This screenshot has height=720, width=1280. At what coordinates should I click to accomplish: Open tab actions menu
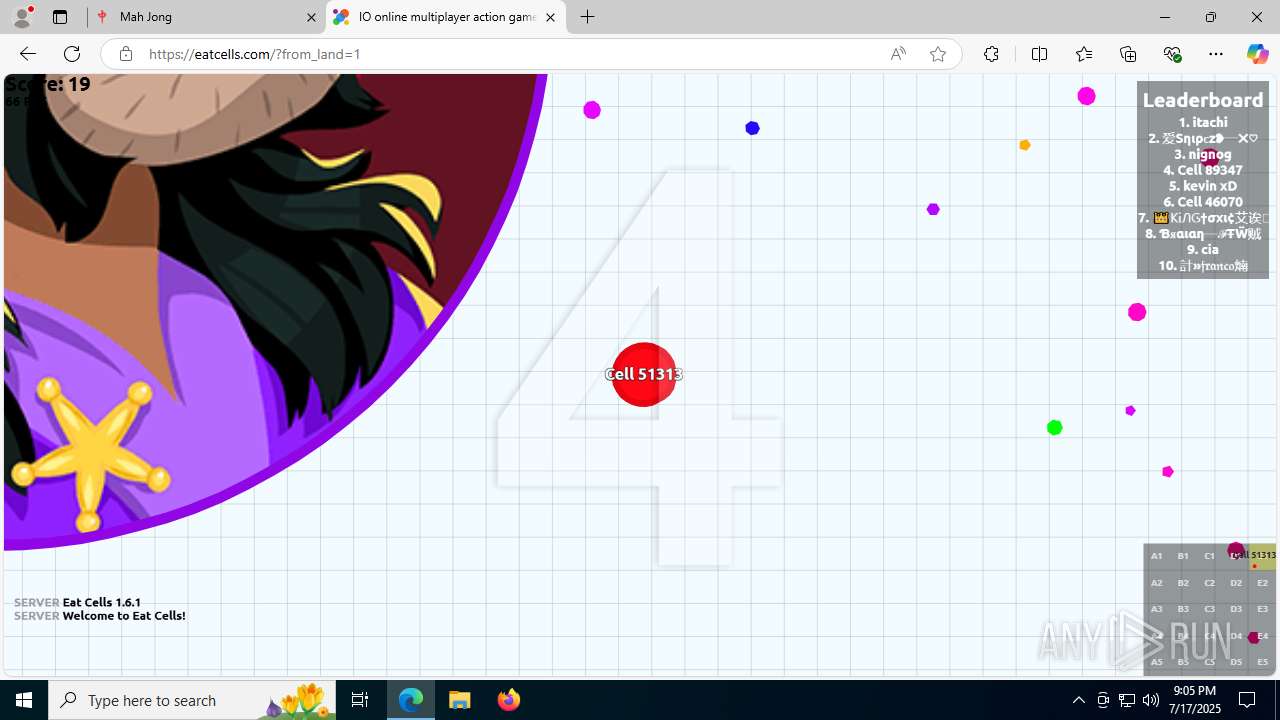click(60, 17)
